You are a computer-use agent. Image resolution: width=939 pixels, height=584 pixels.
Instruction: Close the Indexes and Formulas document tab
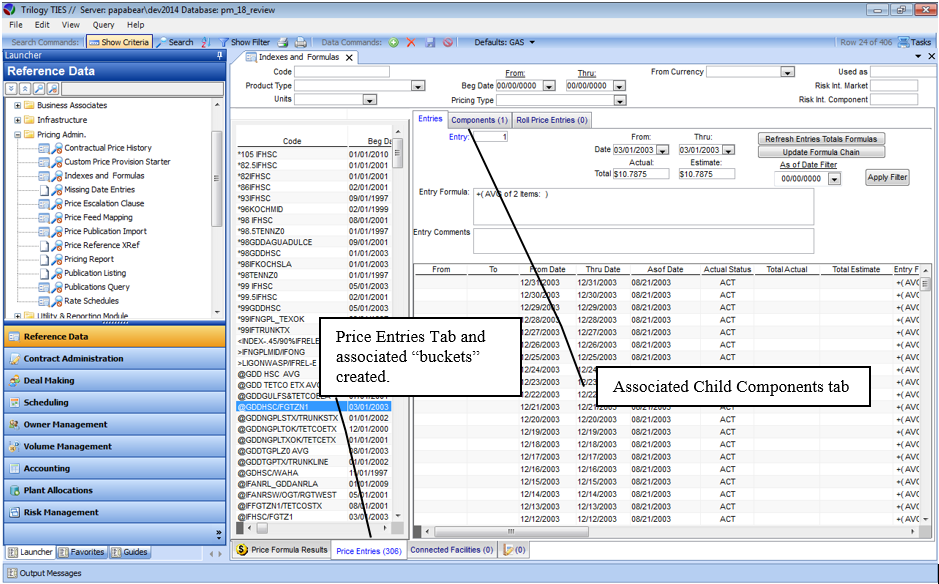point(349,58)
